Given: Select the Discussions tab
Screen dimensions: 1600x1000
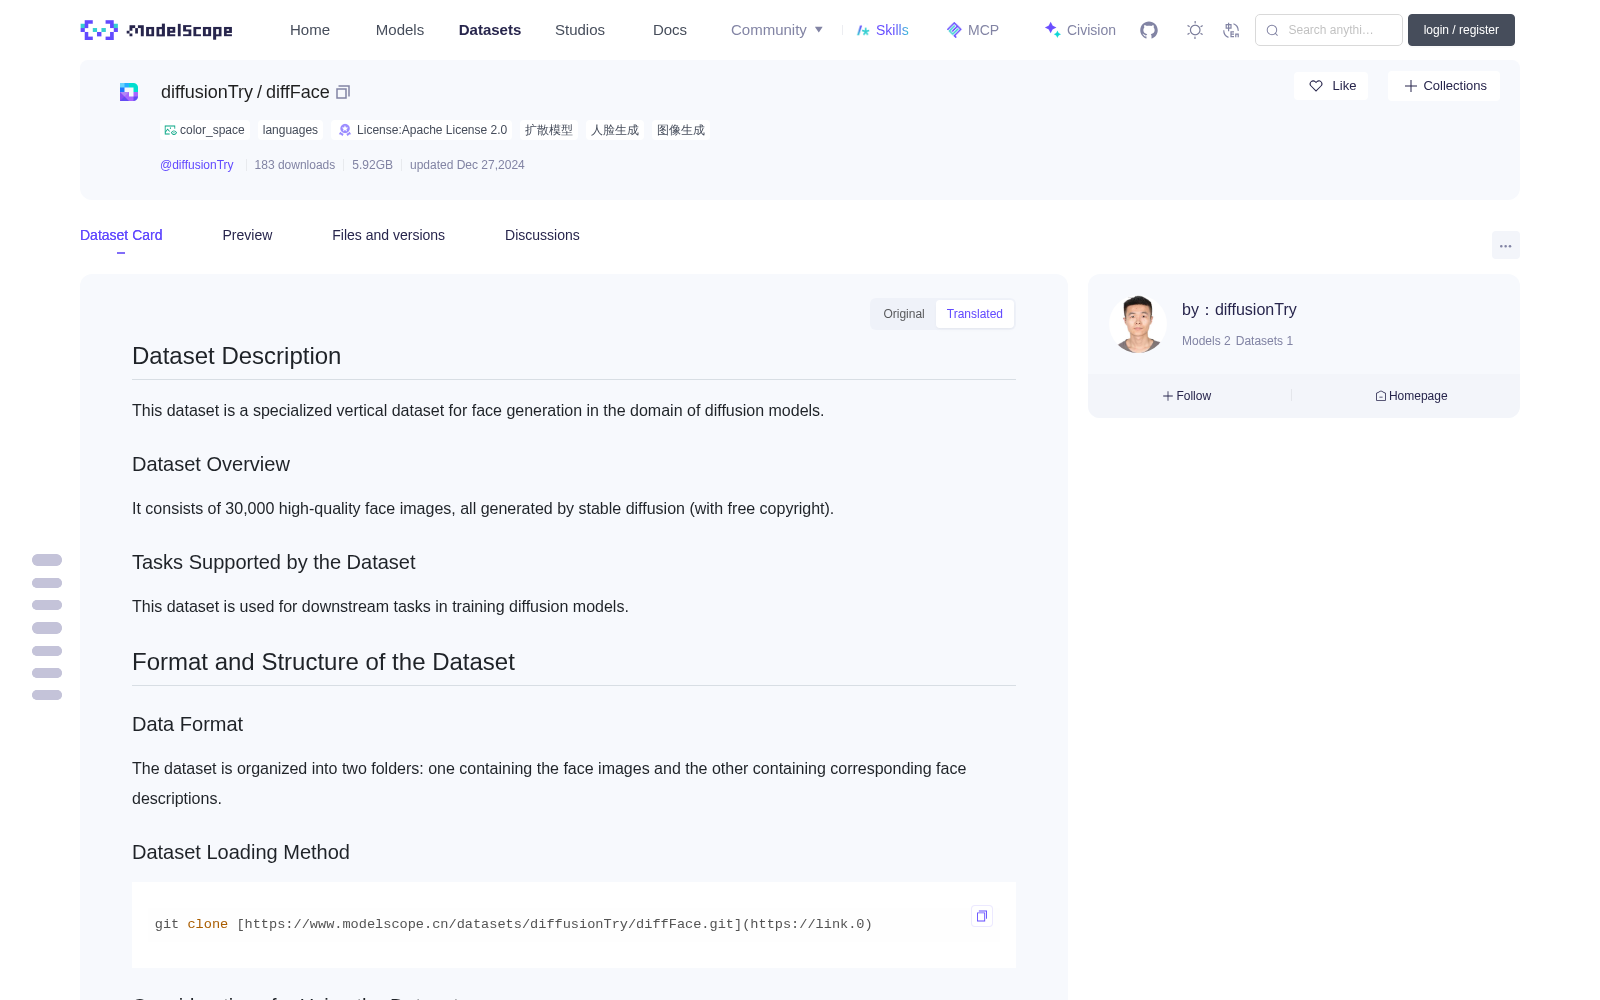Looking at the screenshot, I should pos(542,235).
